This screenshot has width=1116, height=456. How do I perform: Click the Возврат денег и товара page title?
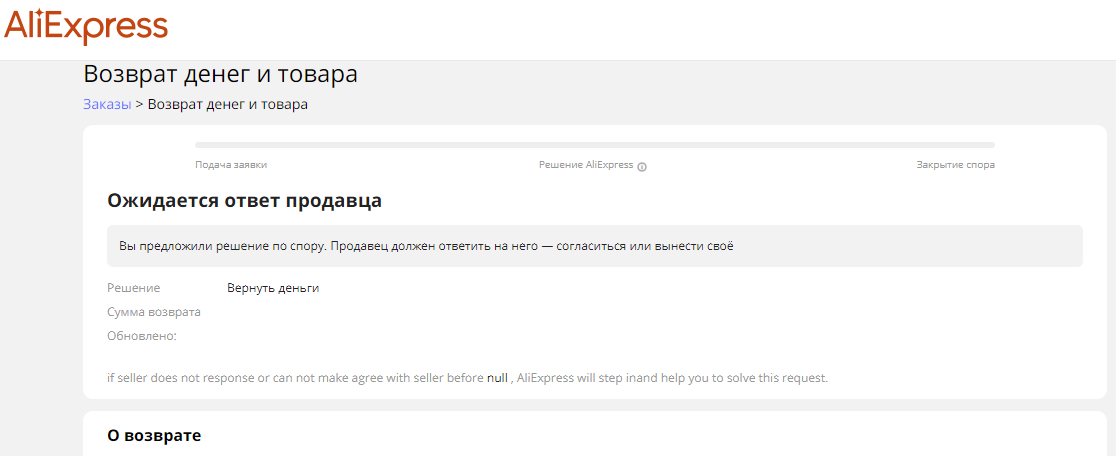point(220,74)
